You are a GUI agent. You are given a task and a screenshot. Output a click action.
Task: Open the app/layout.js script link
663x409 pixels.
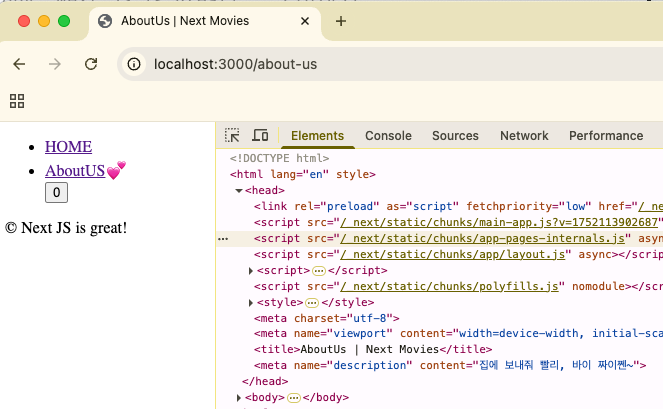[x=452, y=255]
